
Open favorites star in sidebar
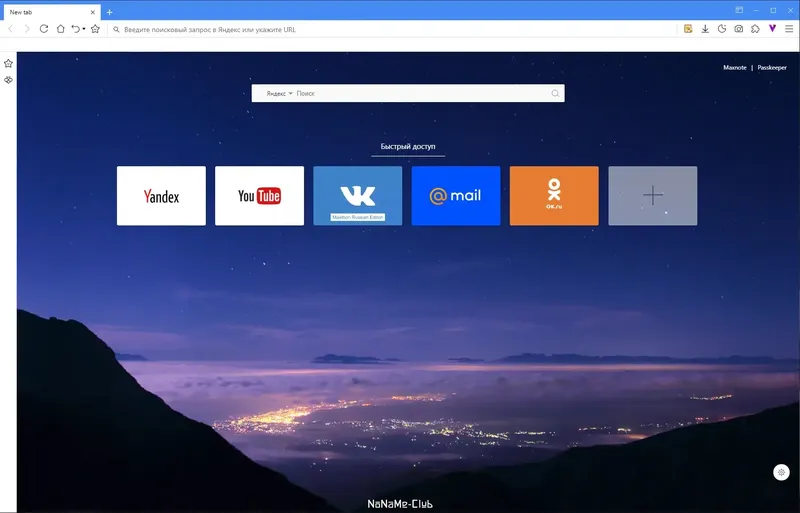click(x=8, y=63)
